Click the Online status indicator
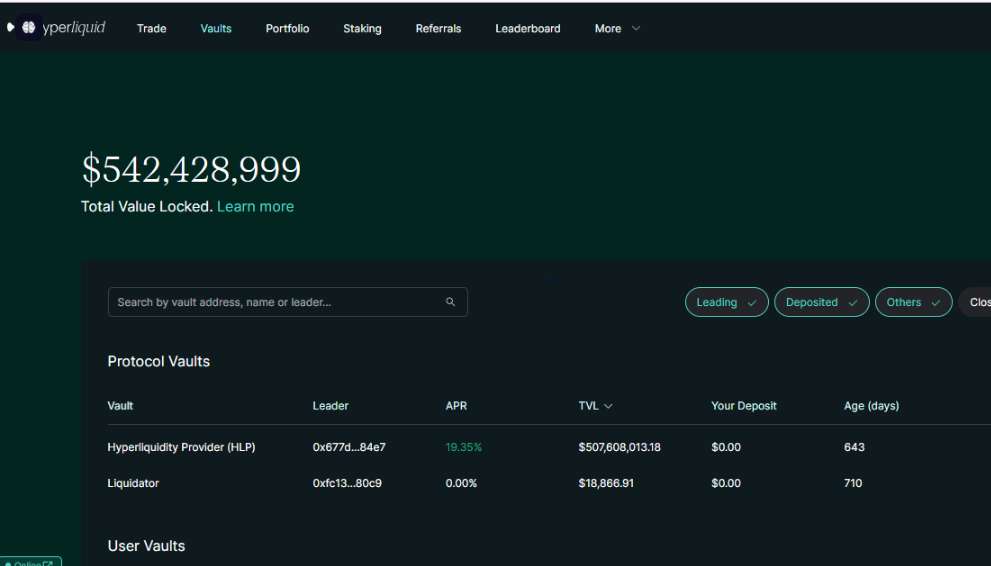 30,562
